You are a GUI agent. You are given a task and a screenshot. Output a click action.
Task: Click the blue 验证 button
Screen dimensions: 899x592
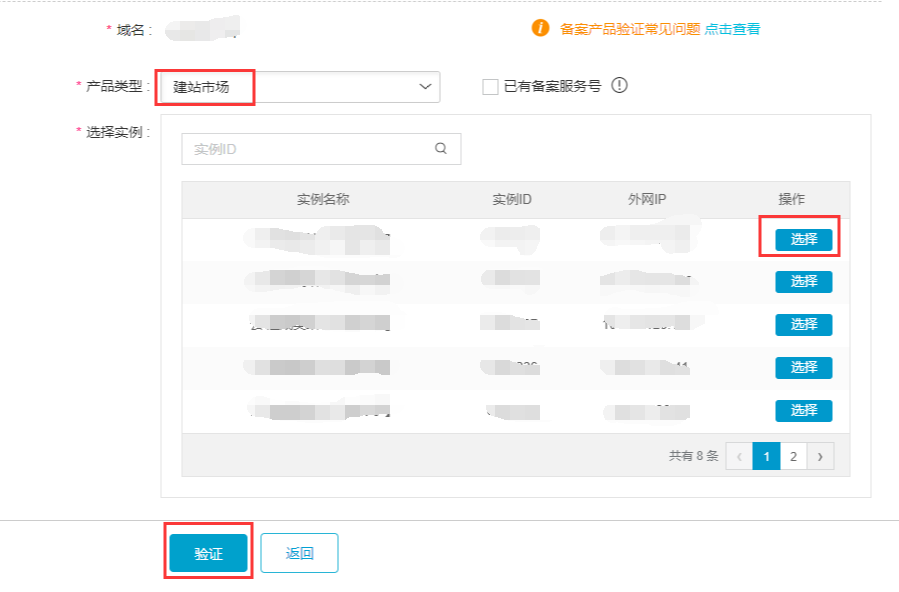point(208,553)
